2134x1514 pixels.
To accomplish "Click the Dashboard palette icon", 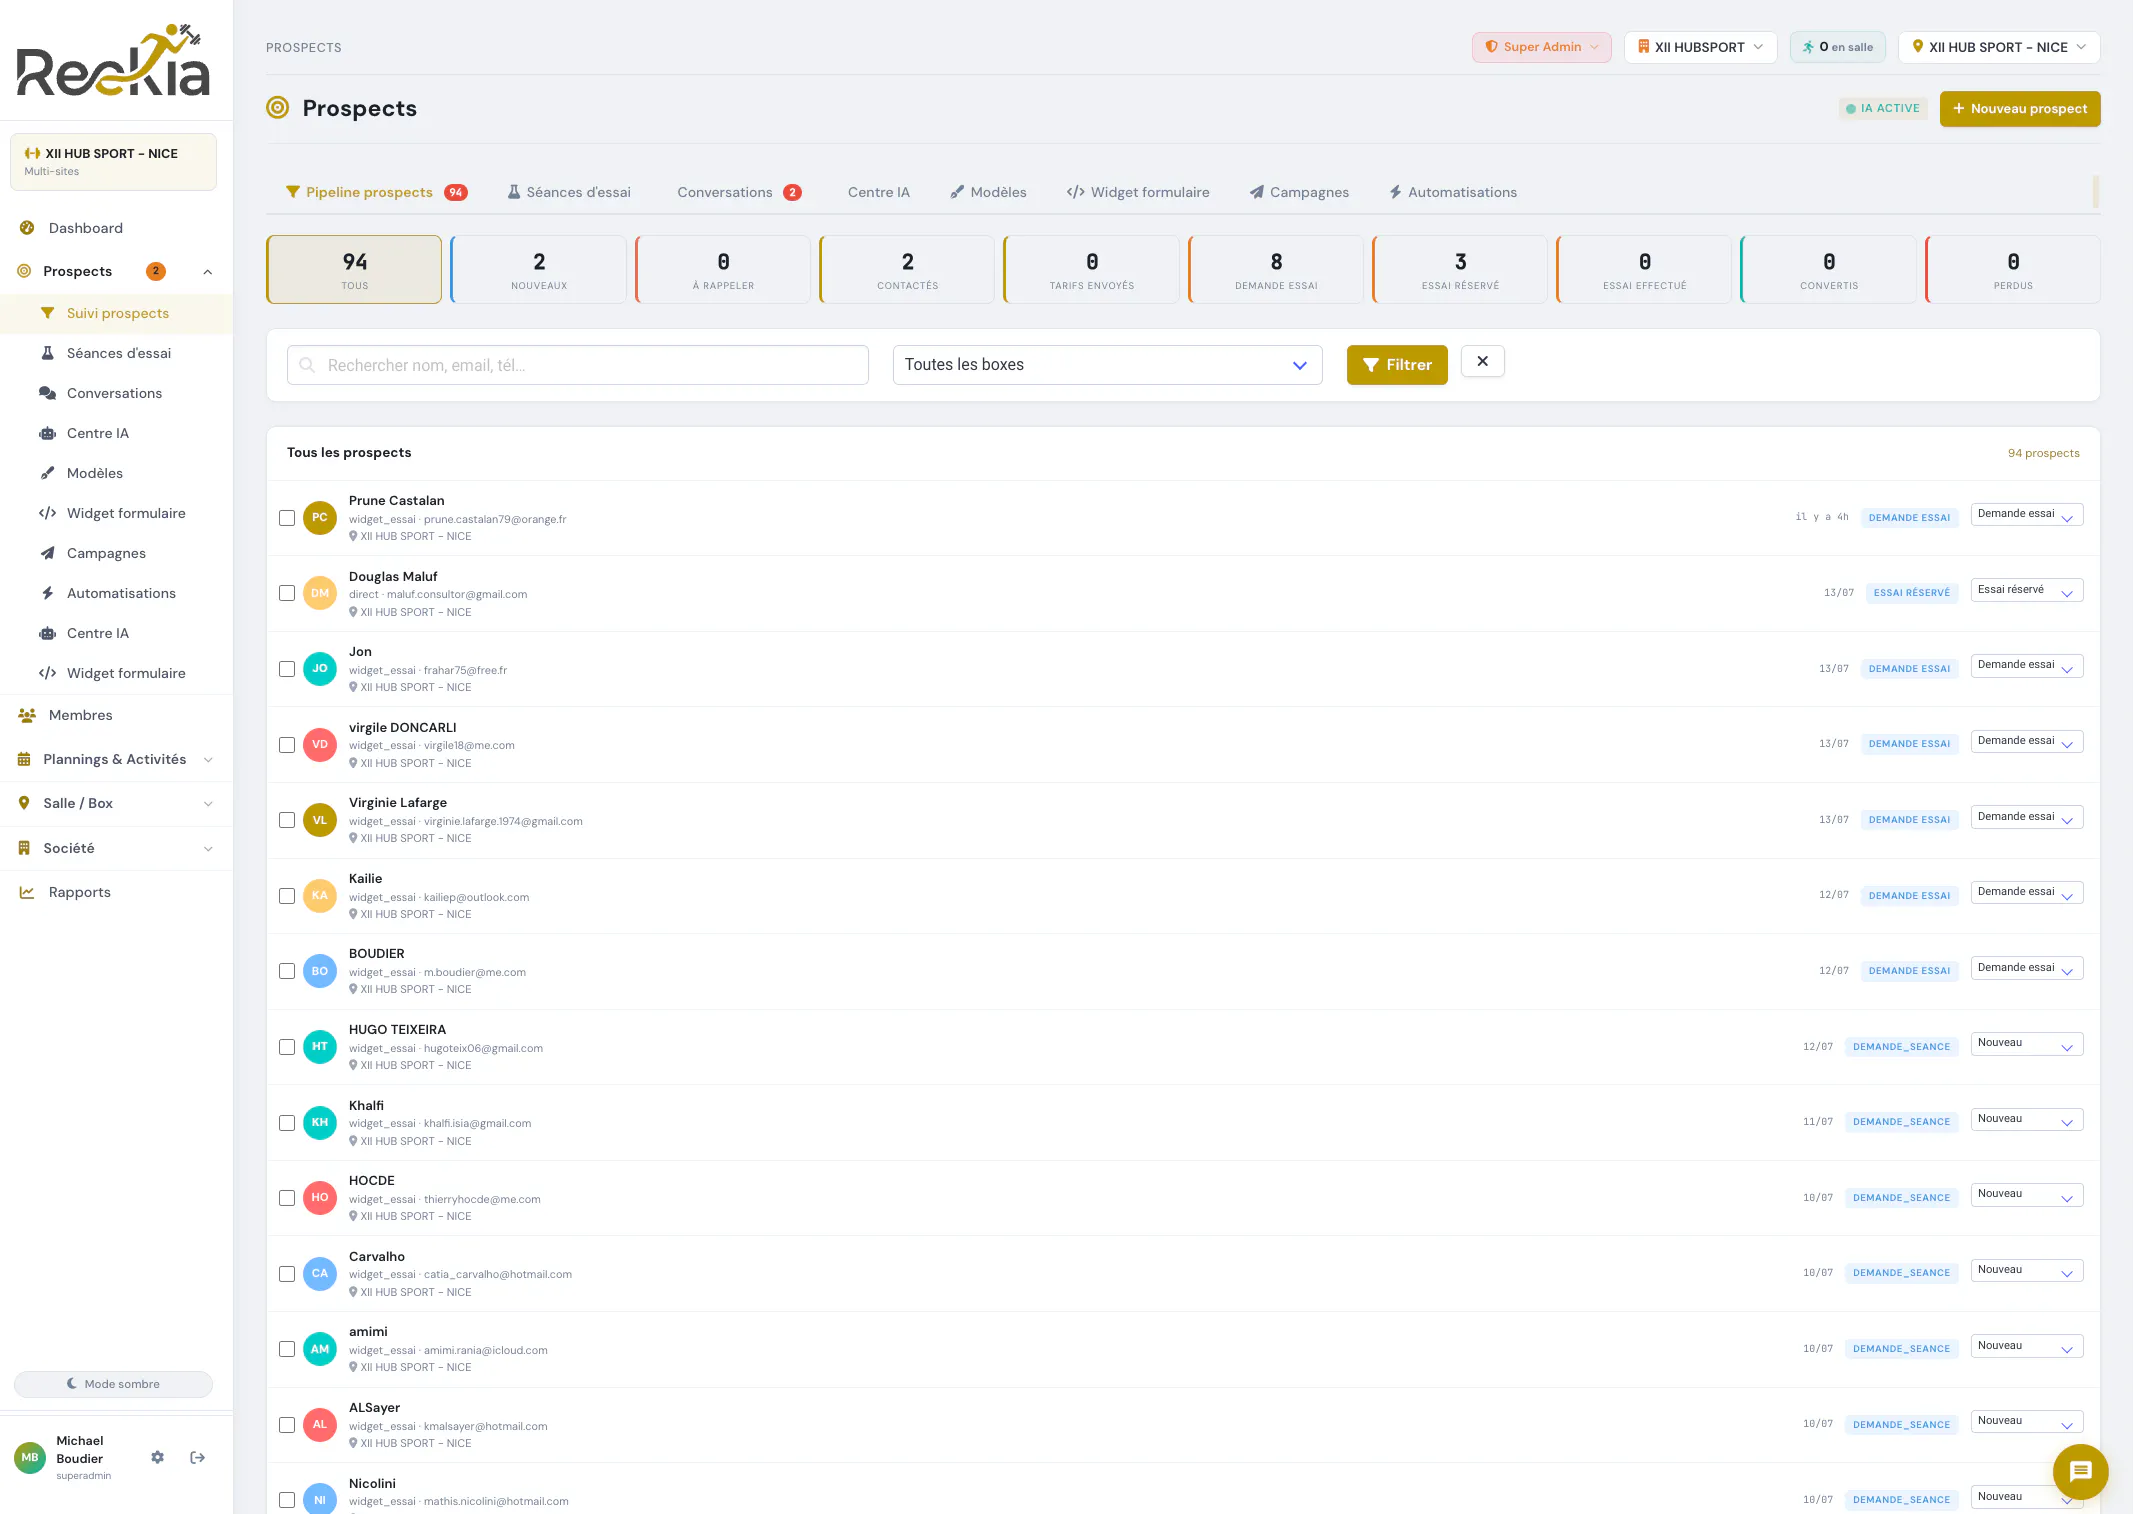I will [x=27, y=228].
